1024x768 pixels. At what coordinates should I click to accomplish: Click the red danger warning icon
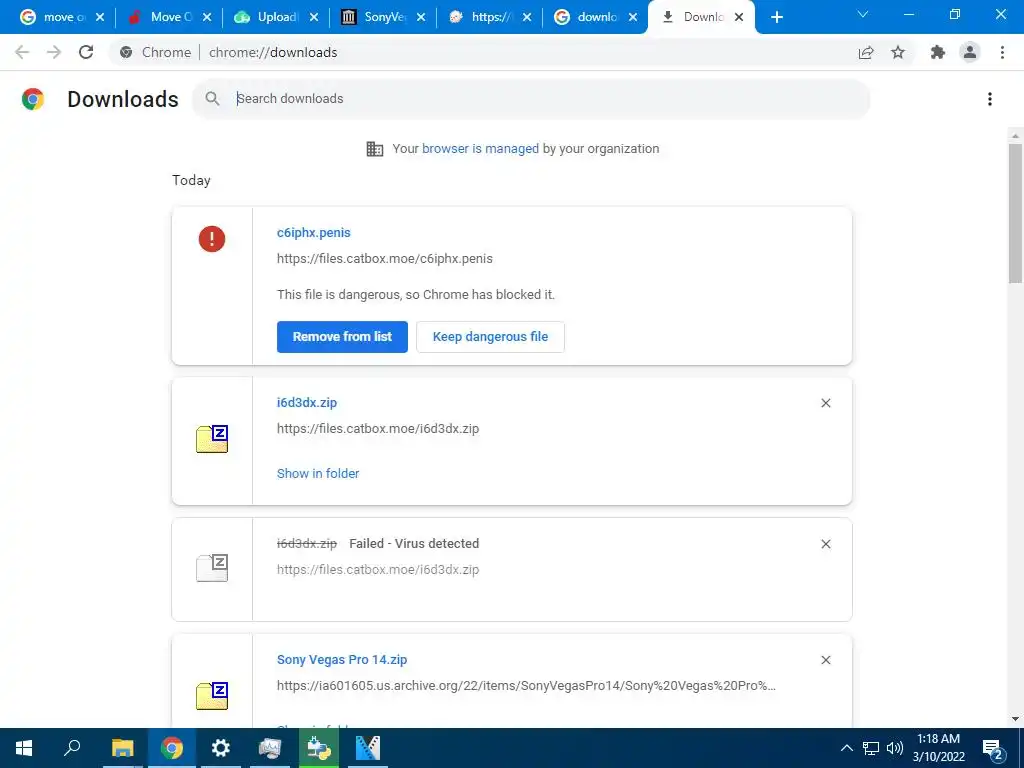tap(212, 238)
